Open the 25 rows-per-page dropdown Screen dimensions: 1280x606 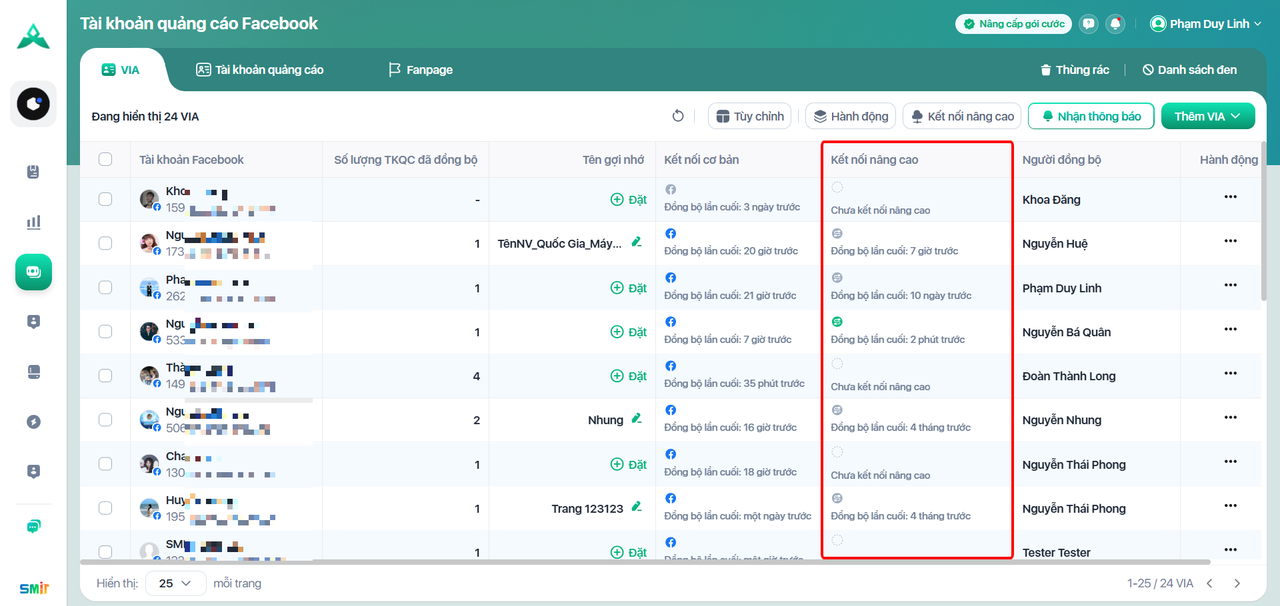click(x=176, y=583)
